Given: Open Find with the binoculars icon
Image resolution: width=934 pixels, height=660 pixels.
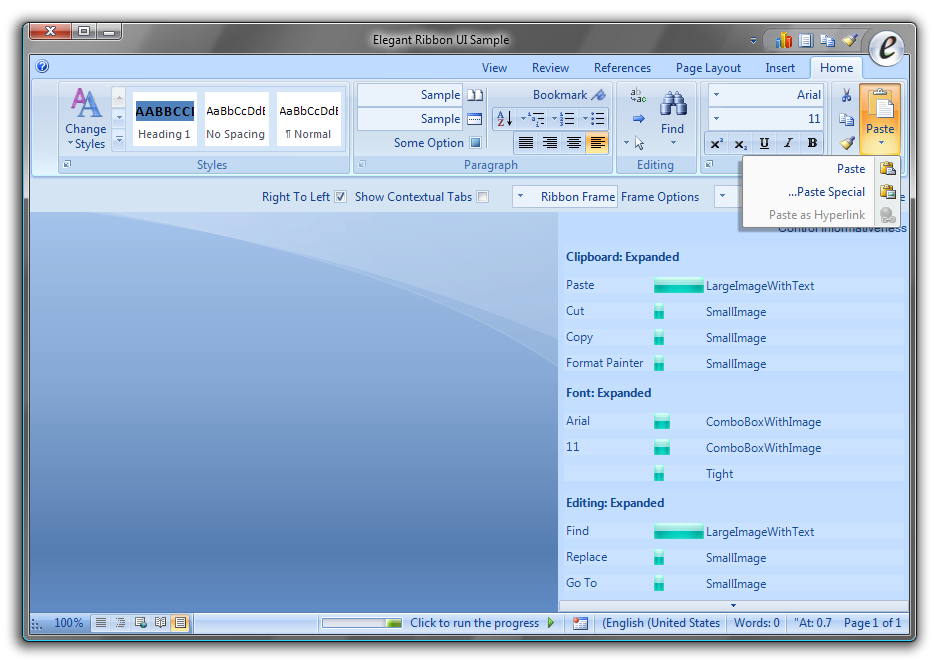Looking at the screenshot, I should coord(673,104).
